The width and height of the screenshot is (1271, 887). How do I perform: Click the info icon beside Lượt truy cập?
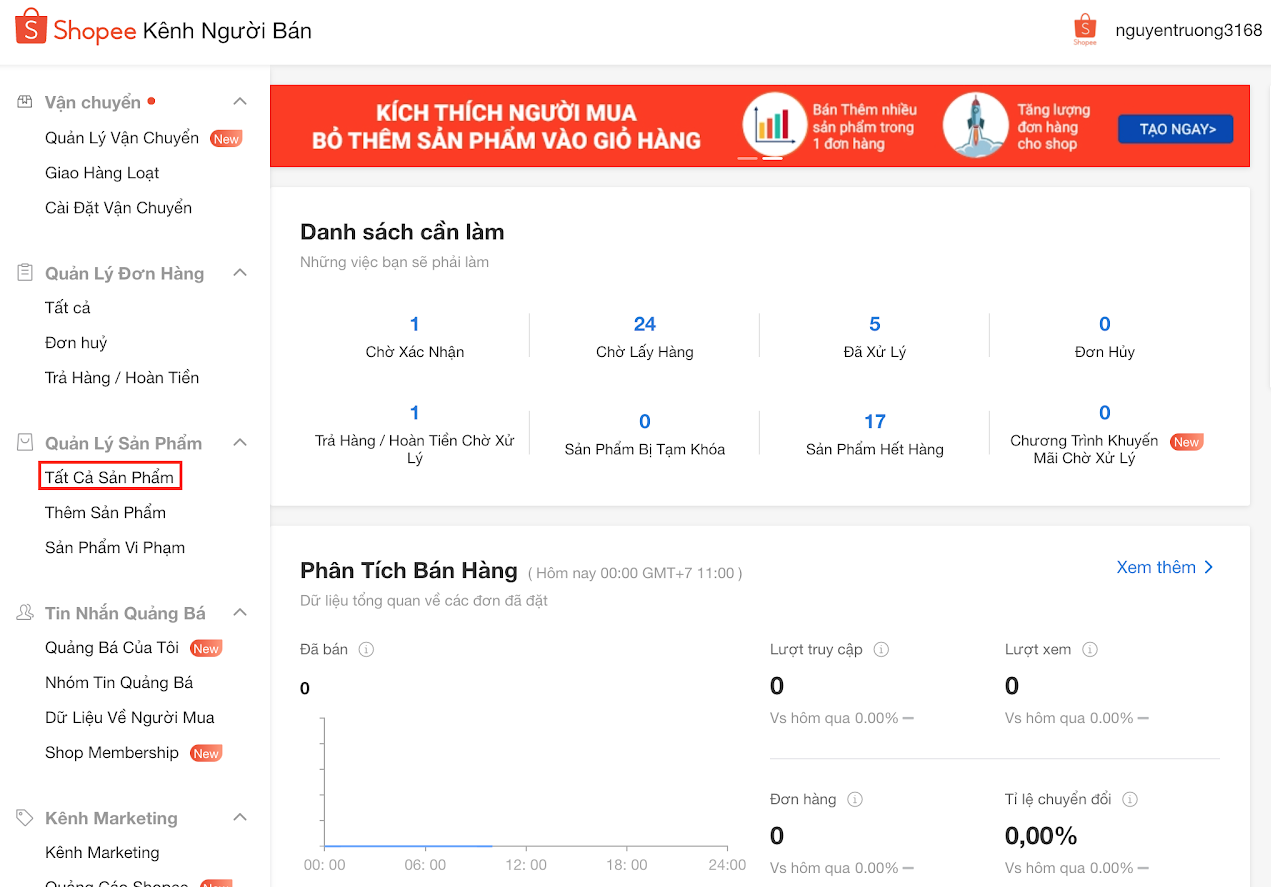click(x=881, y=650)
